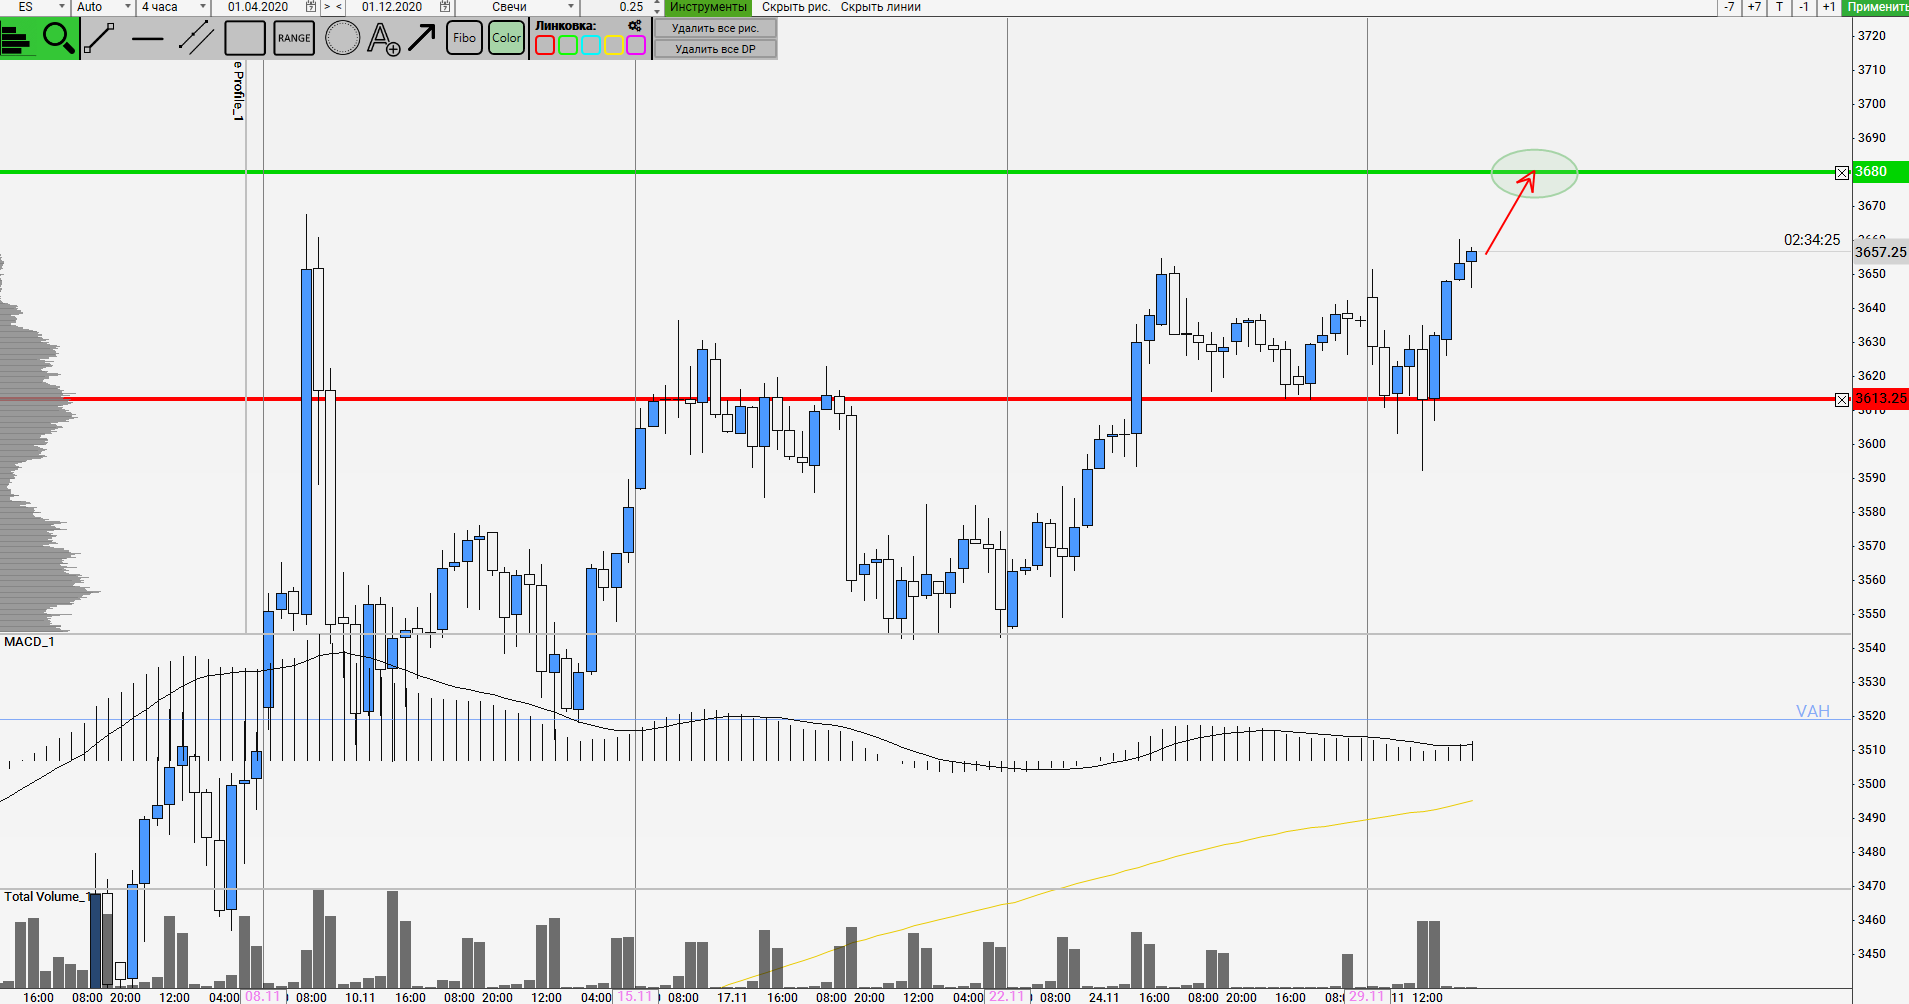Image resolution: width=1909 pixels, height=1004 pixels.
Task: Click the shrink range '<' button
Action: pyautogui.click(x=339, y=7)
